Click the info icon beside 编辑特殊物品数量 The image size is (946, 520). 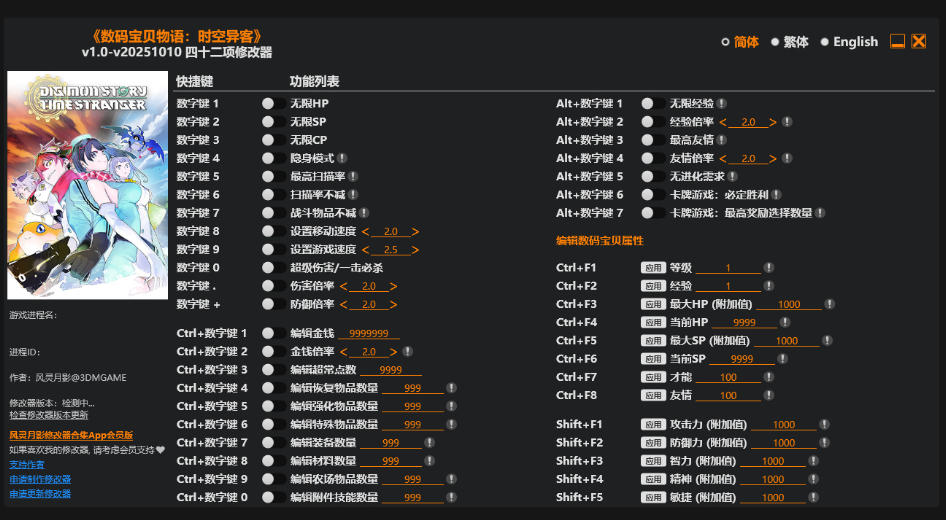tap(451, 424)
